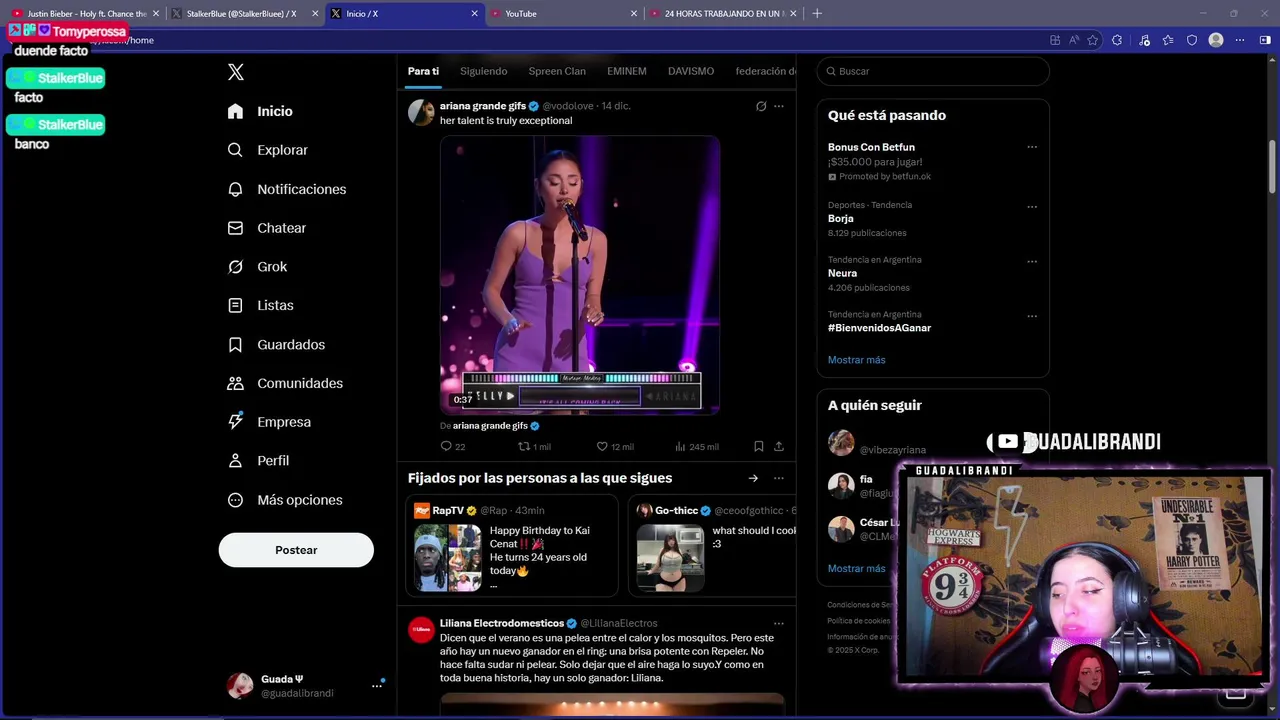Open more options for #BienvenidosAGanar trend
1280x720 pixels.
click(1032, 316)
